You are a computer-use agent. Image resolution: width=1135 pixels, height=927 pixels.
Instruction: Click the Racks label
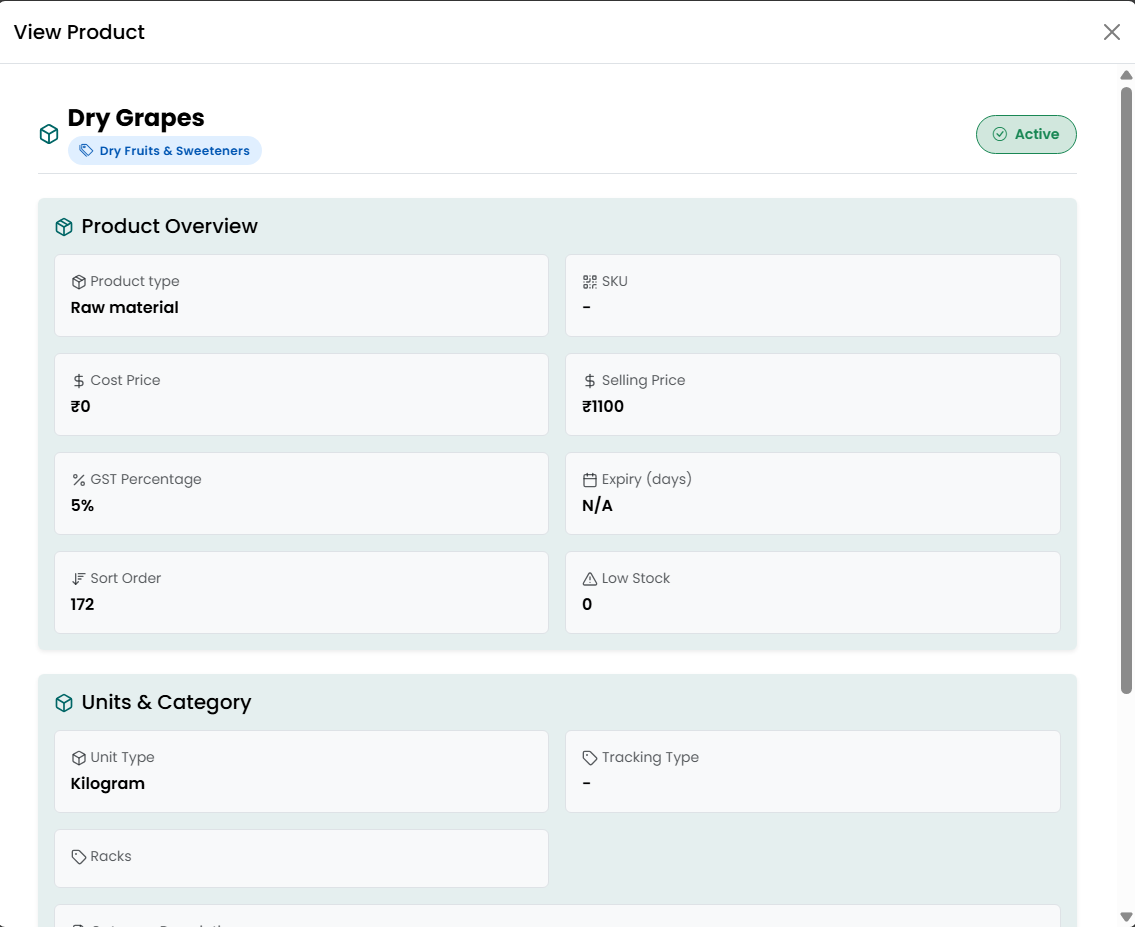pyautogui.click(x=111, y=857)
